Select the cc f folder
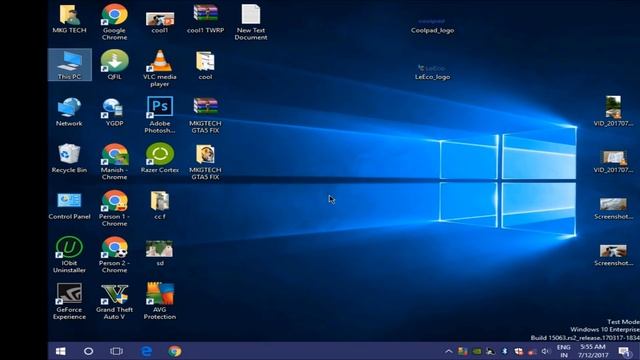The image size is (640, 360). click(x=160, y=205)
